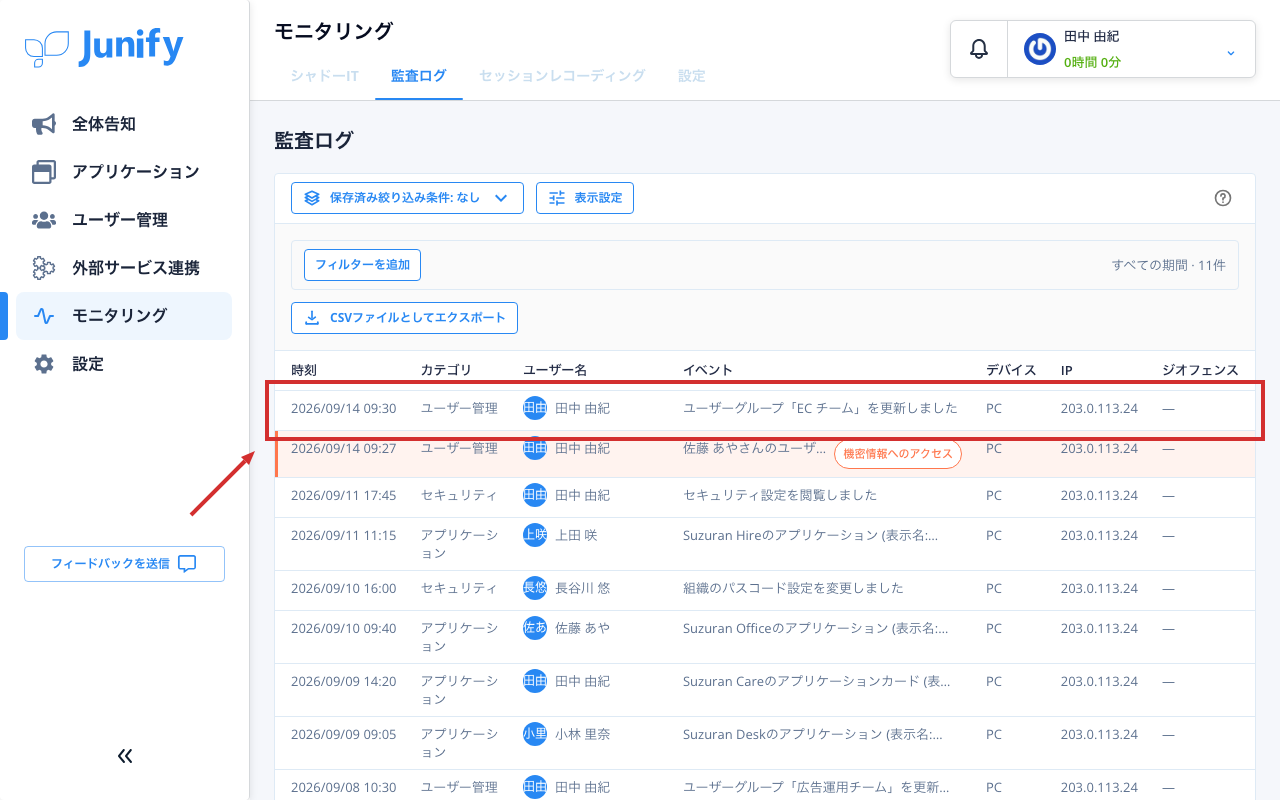Open 全体告知 megaphone icon in sidebar
1280x800 pixels.
point(44,124)
